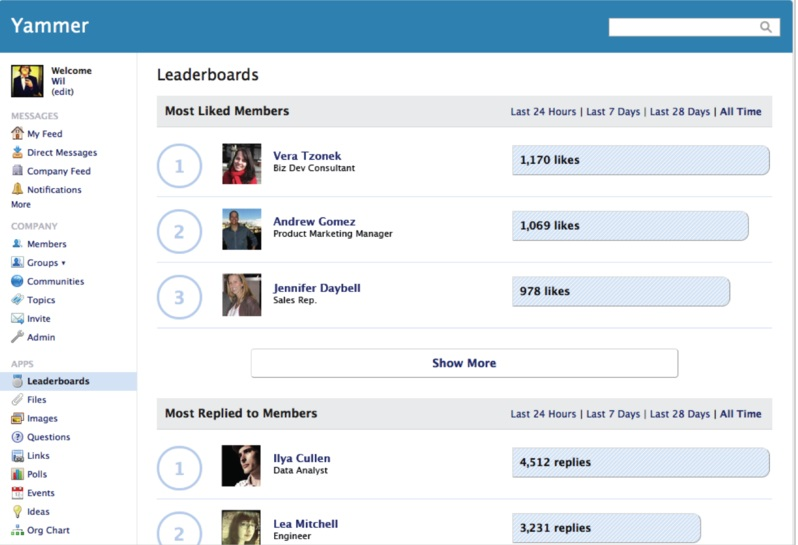Open the Polls app
The image size is (798, 545).
pos(37,474)
